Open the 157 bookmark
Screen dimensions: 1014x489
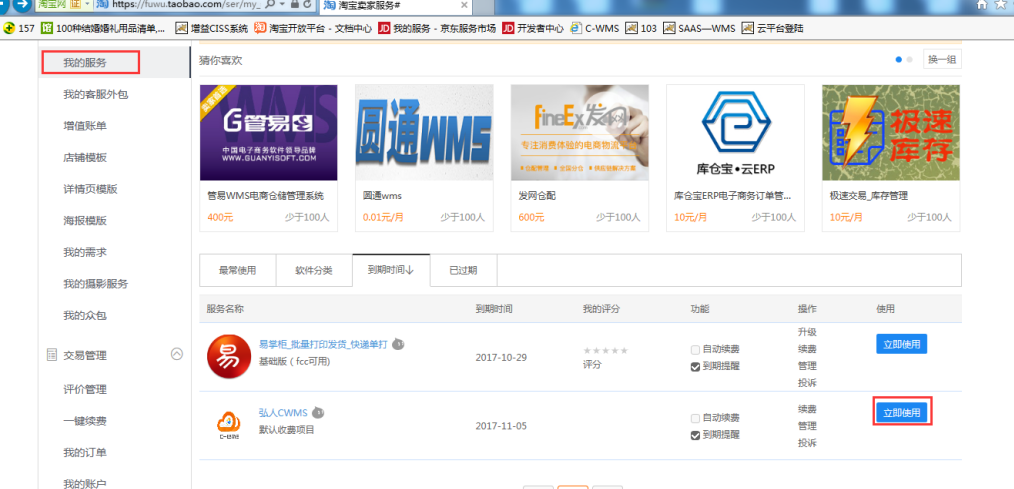[x=19, y=28]
